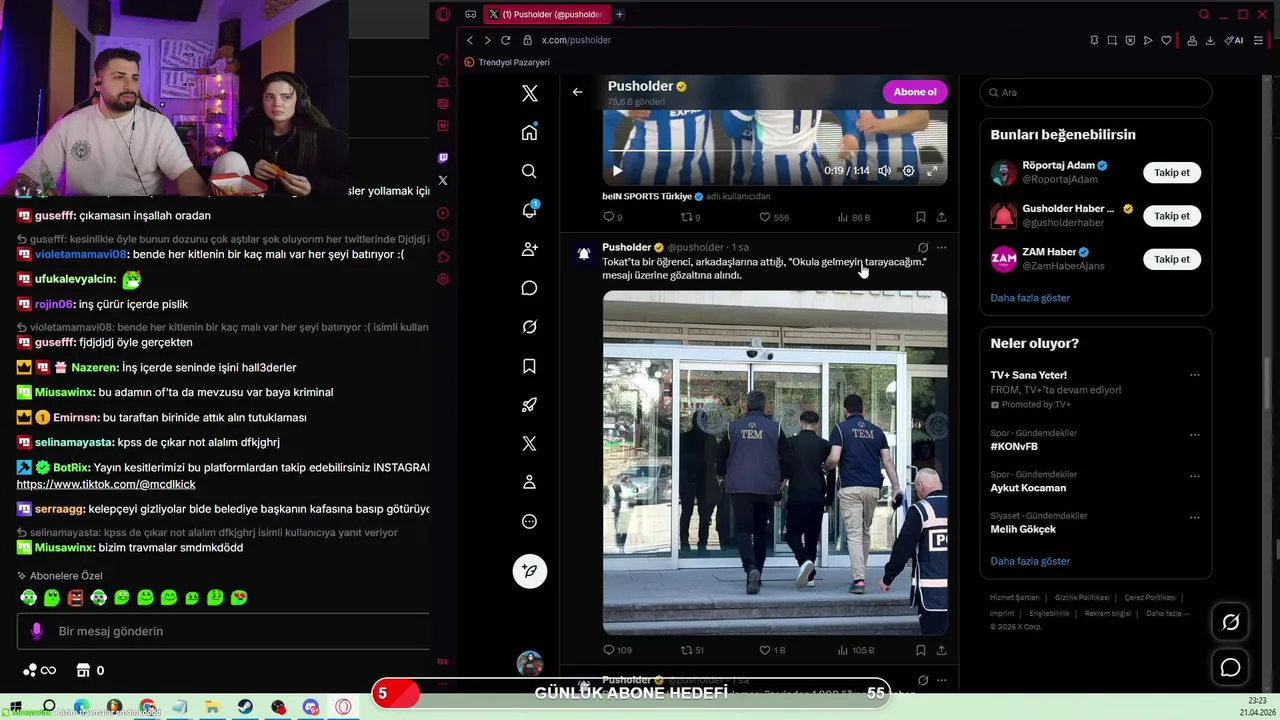Share the Tokat student post
1280x720 pixels.
click(941, 650)
